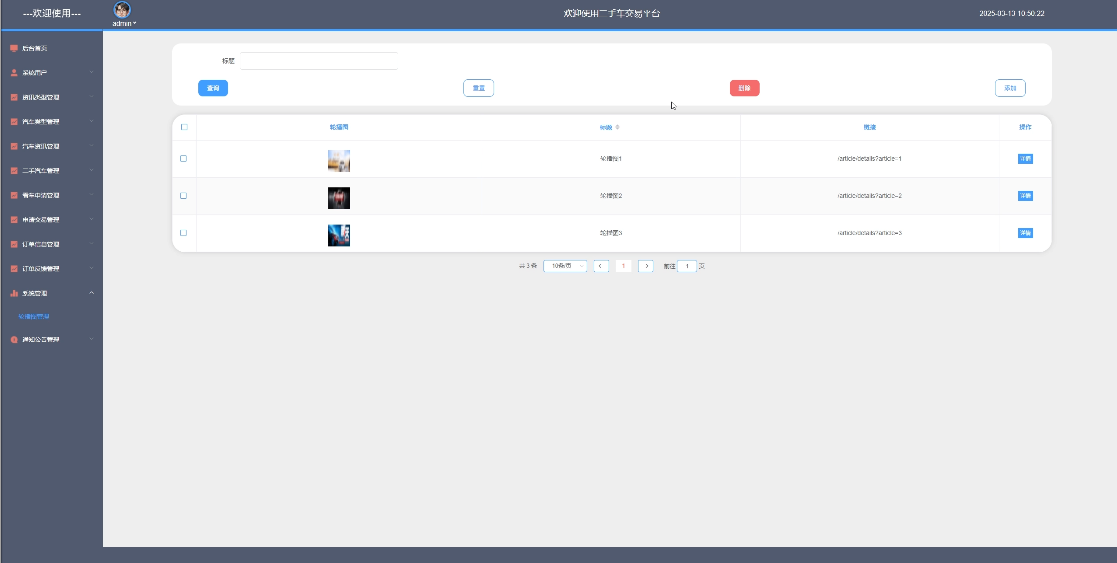Click the 欢迎使用二手车交易平台 header title
The image size is (1117, 563).
pyautogui.click(x=612, y=14)
